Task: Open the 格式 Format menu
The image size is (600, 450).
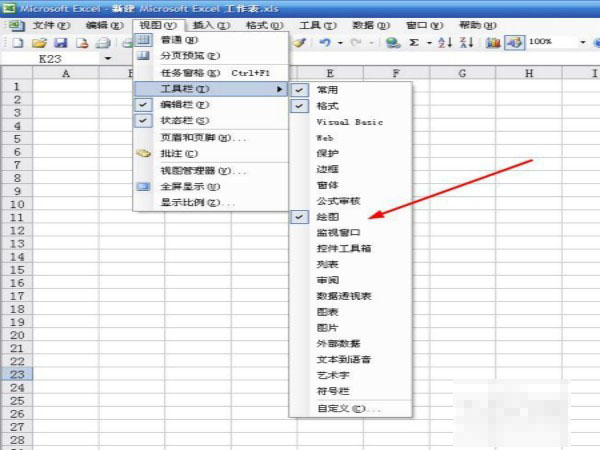Action: click(x=264, y=26)
